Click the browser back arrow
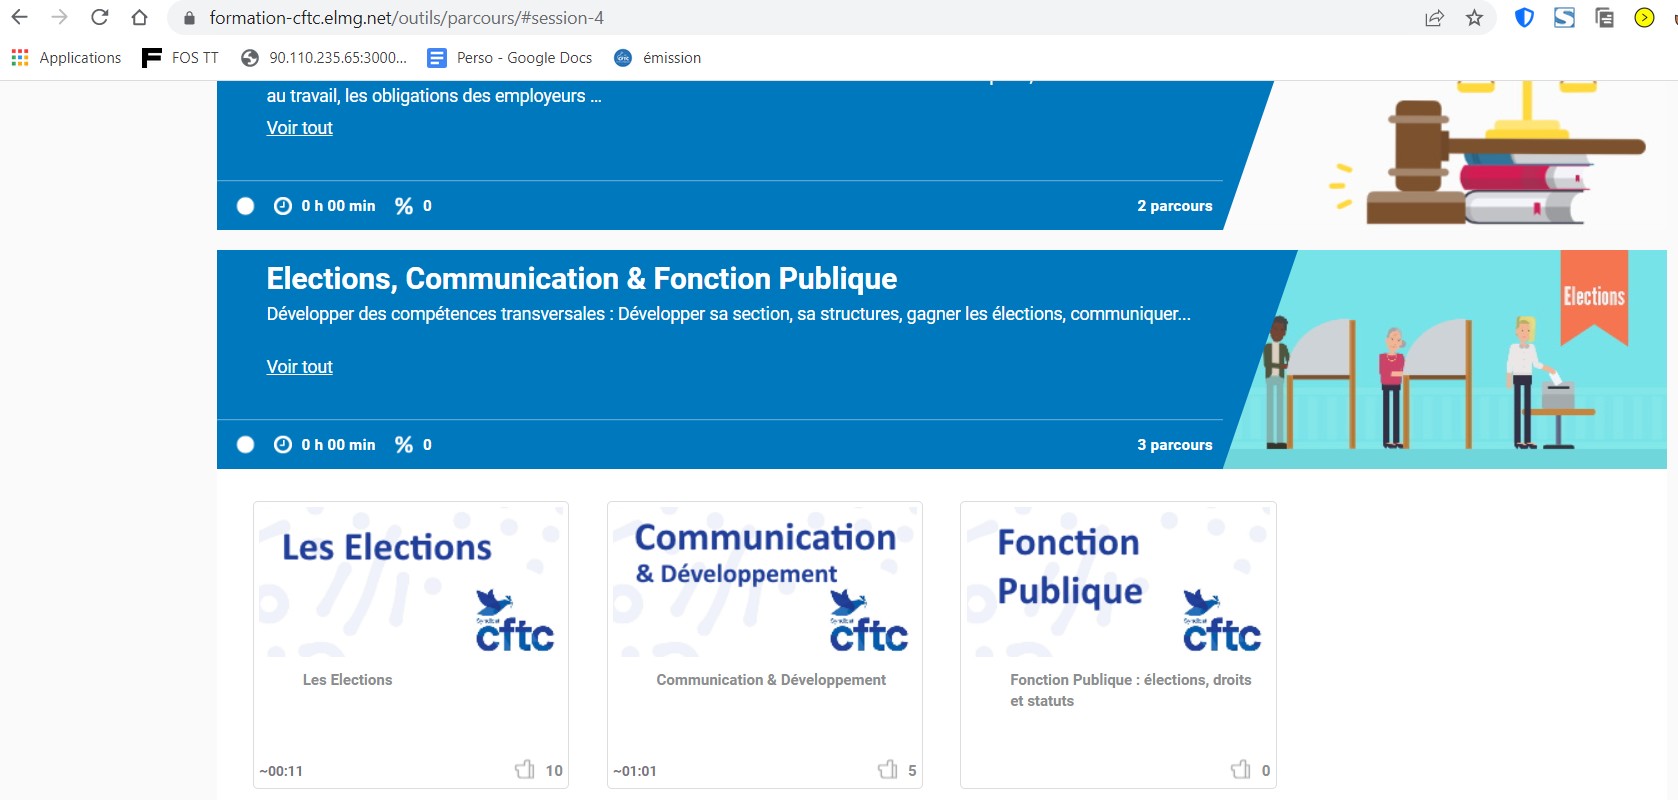 pyautogui.click(x=20, y=18)
